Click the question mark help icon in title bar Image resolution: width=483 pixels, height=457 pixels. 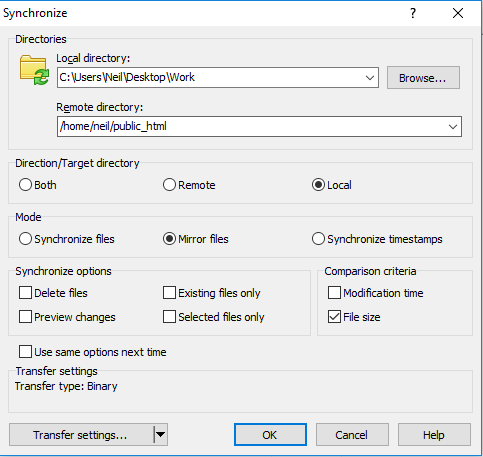[x=413, y=13]
